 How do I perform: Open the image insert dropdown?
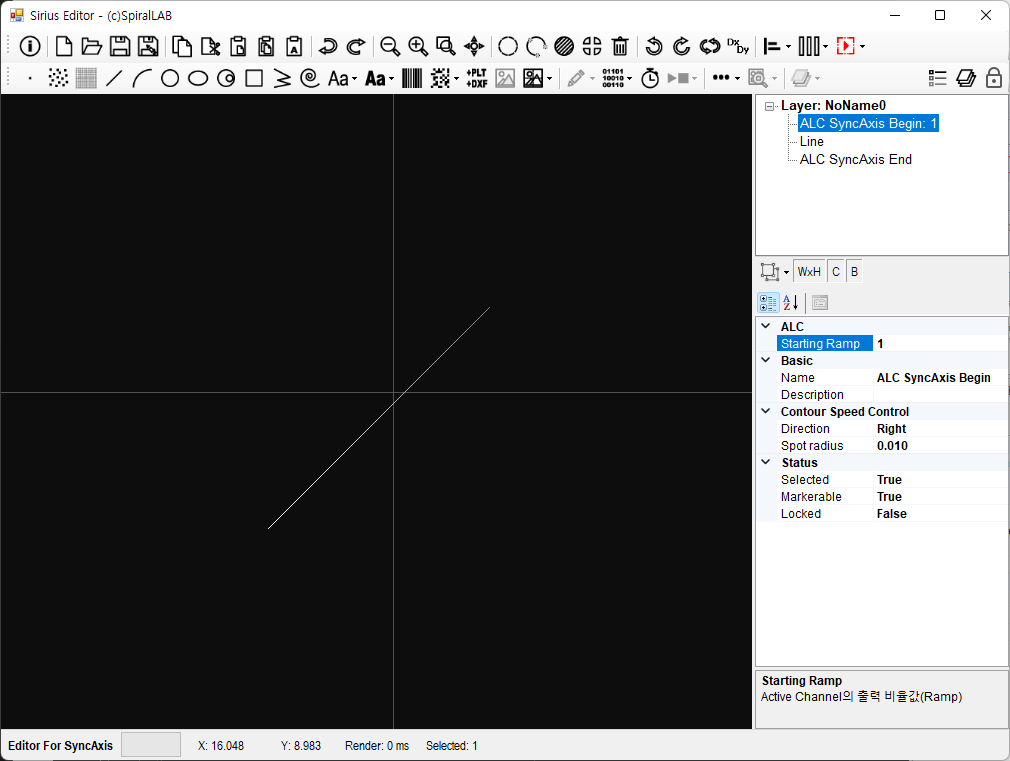[549, 79]
